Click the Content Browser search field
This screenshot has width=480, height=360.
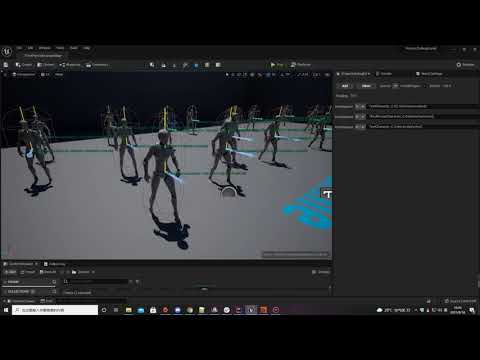tap(97, 282)
